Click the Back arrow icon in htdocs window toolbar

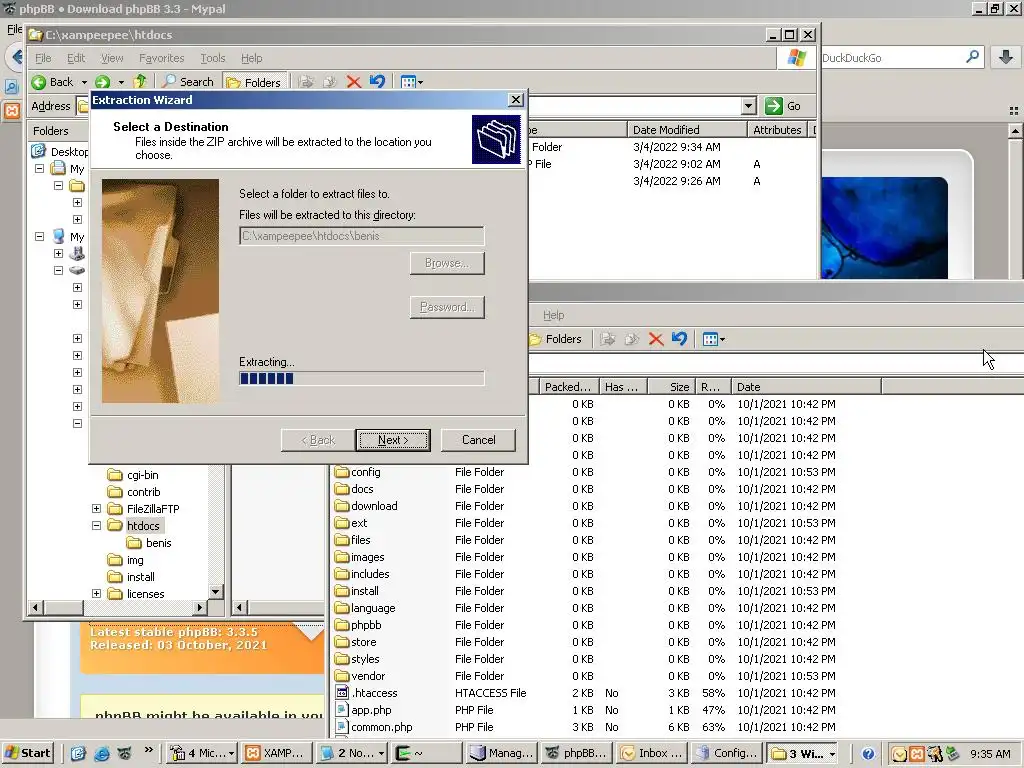(39, 82)
